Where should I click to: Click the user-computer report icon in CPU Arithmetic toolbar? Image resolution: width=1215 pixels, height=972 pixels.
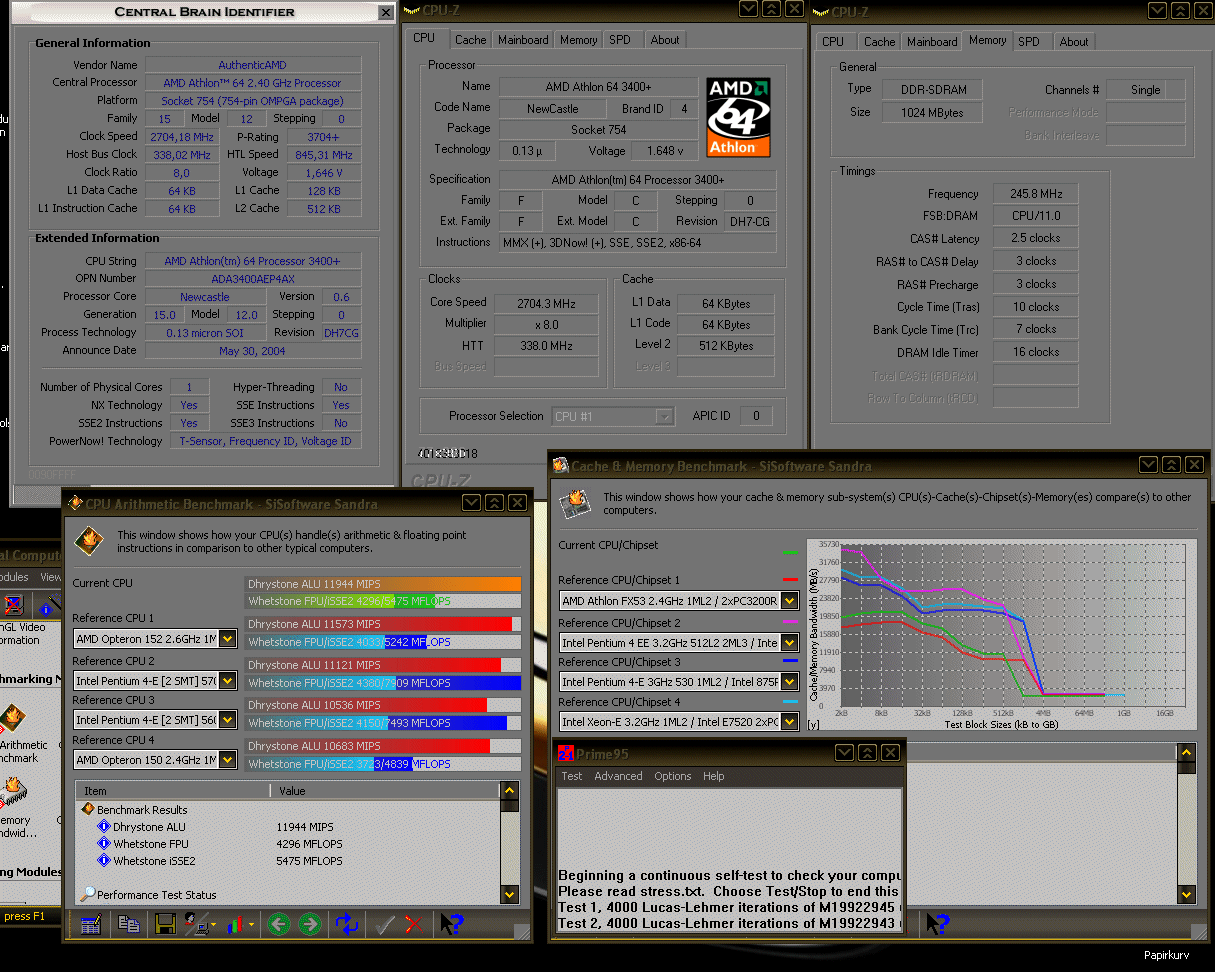coord(198,925)
